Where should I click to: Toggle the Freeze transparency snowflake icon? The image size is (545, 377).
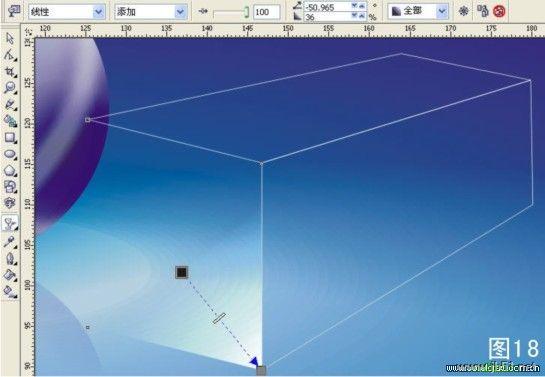click(x=463, y=11)
